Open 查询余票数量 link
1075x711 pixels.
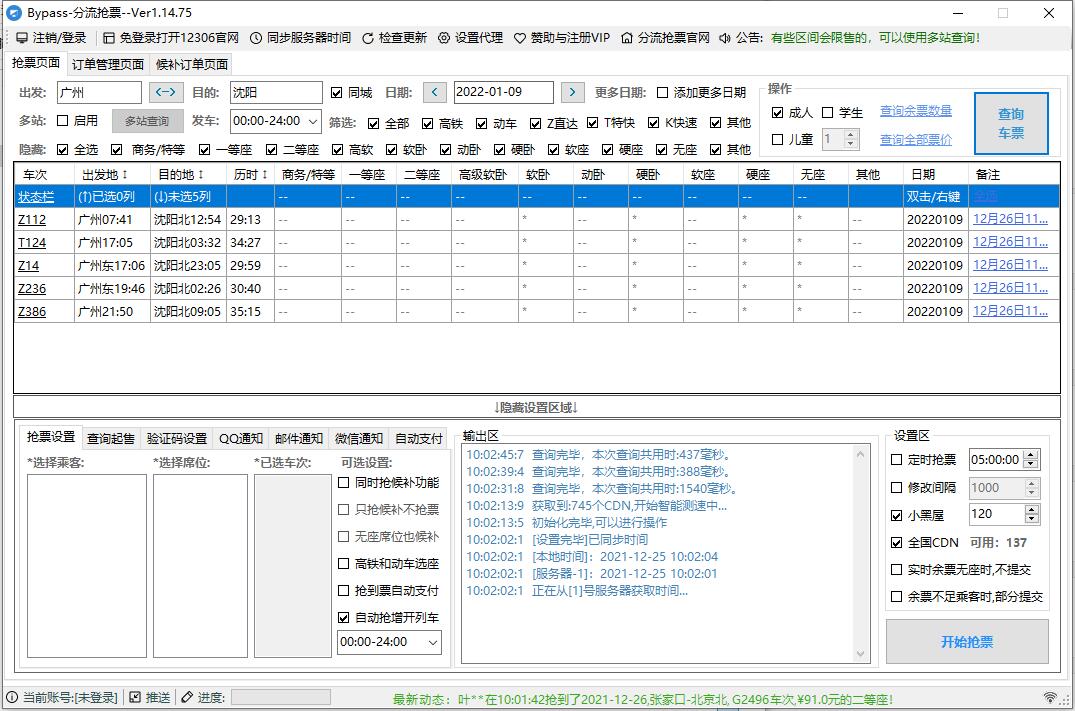tap(915, 111)
